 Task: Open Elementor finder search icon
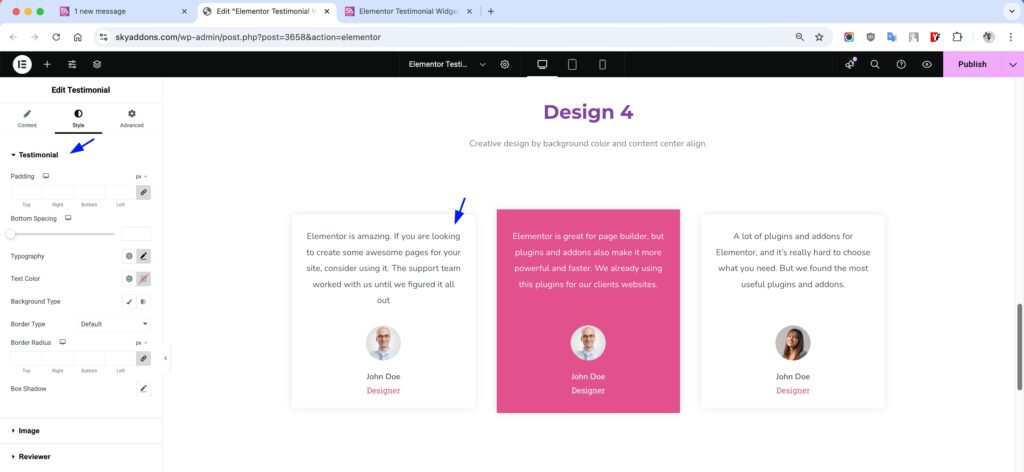coord(875,64)
